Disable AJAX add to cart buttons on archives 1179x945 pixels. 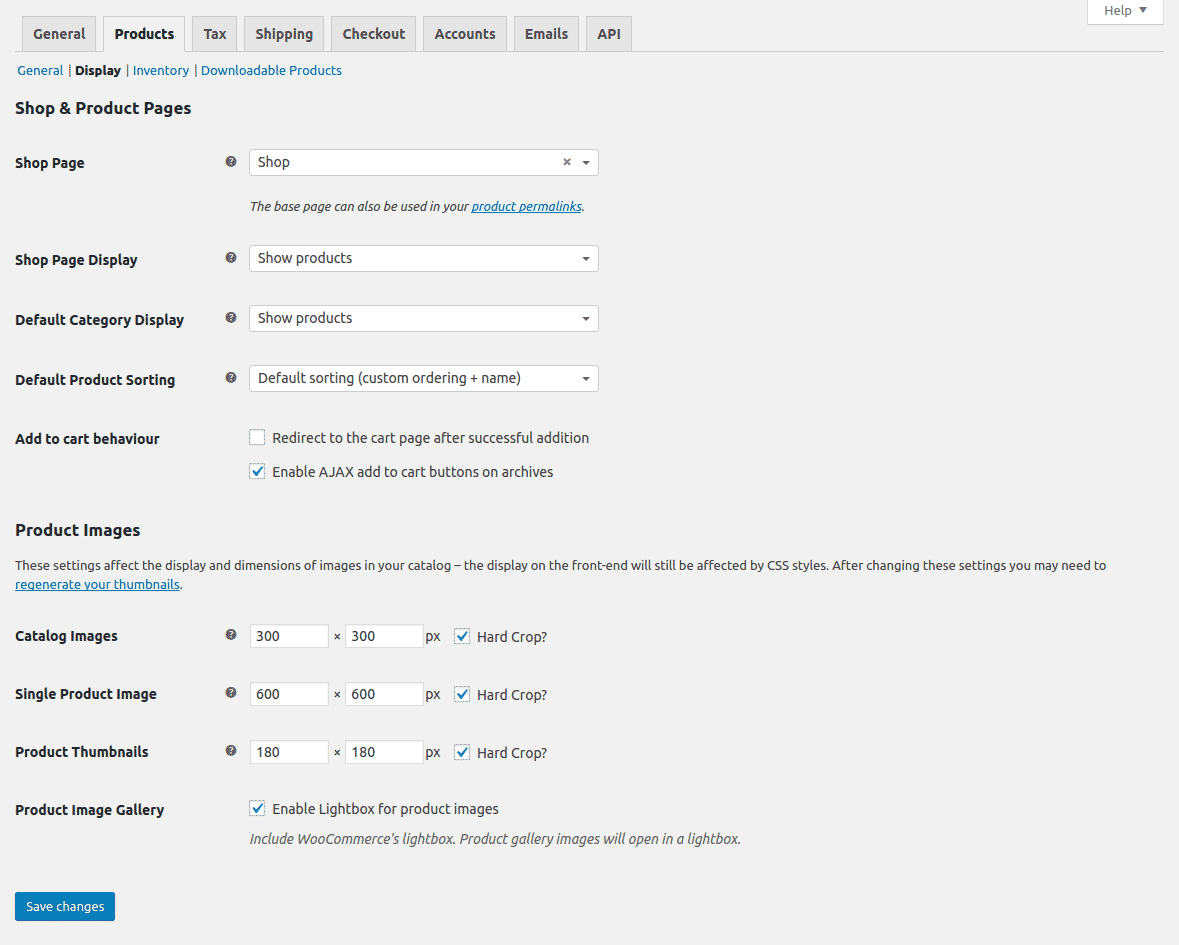257,471
